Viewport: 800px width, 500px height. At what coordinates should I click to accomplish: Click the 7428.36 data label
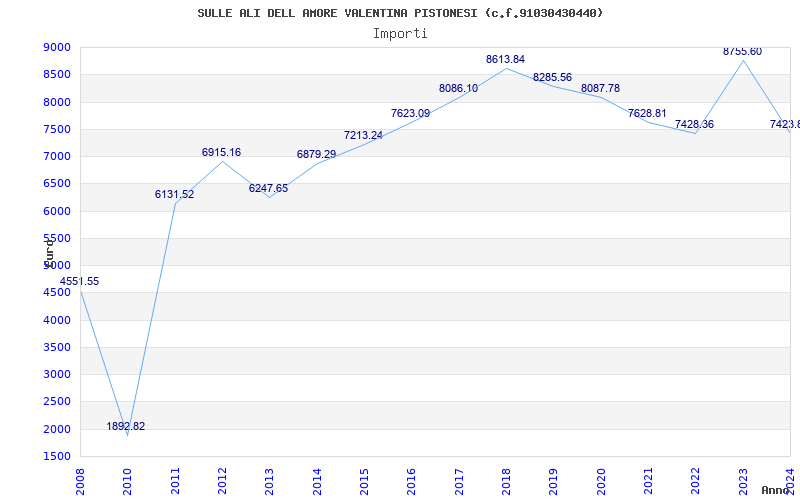pos(694,124)
